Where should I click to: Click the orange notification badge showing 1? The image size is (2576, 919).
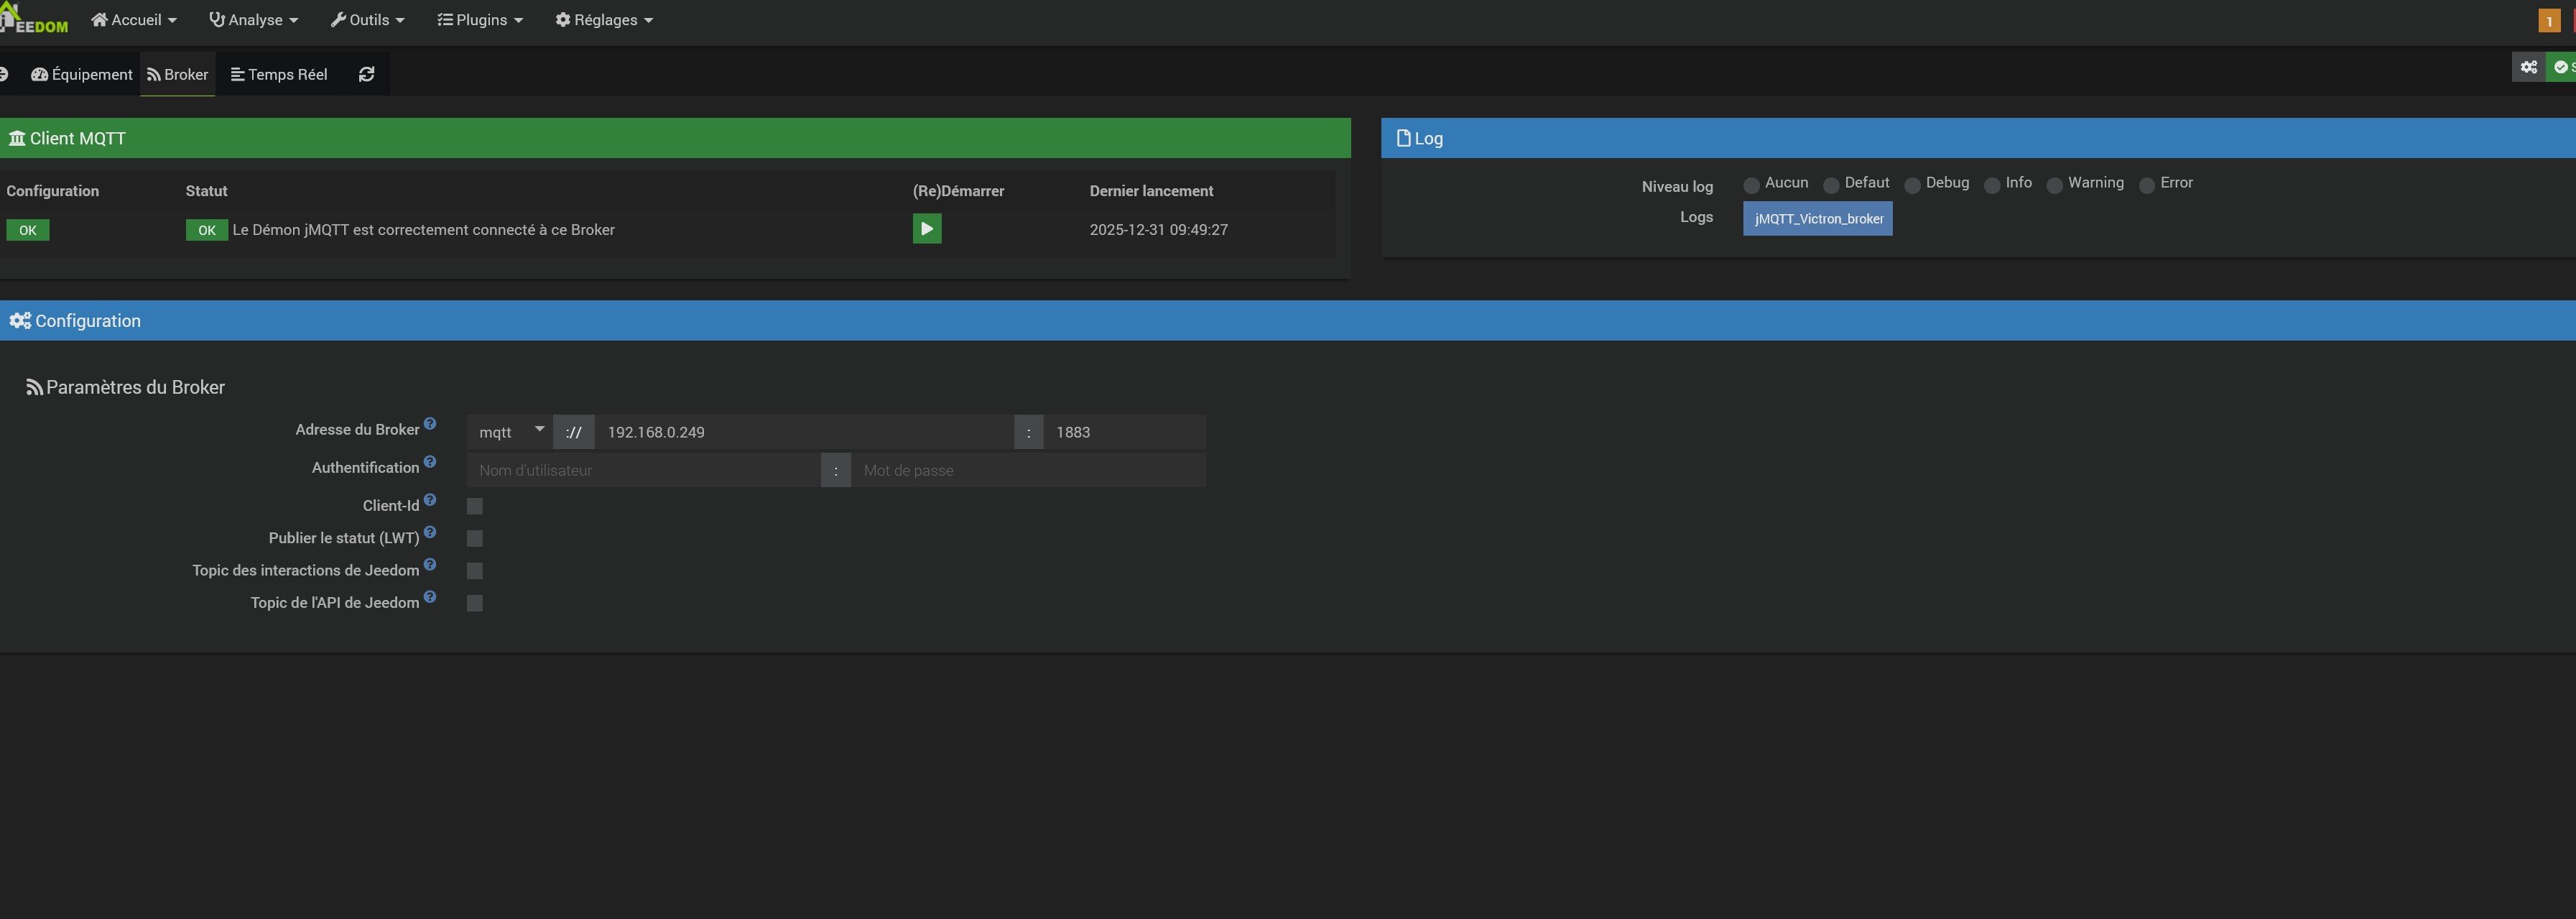[x=2549, y=21]
